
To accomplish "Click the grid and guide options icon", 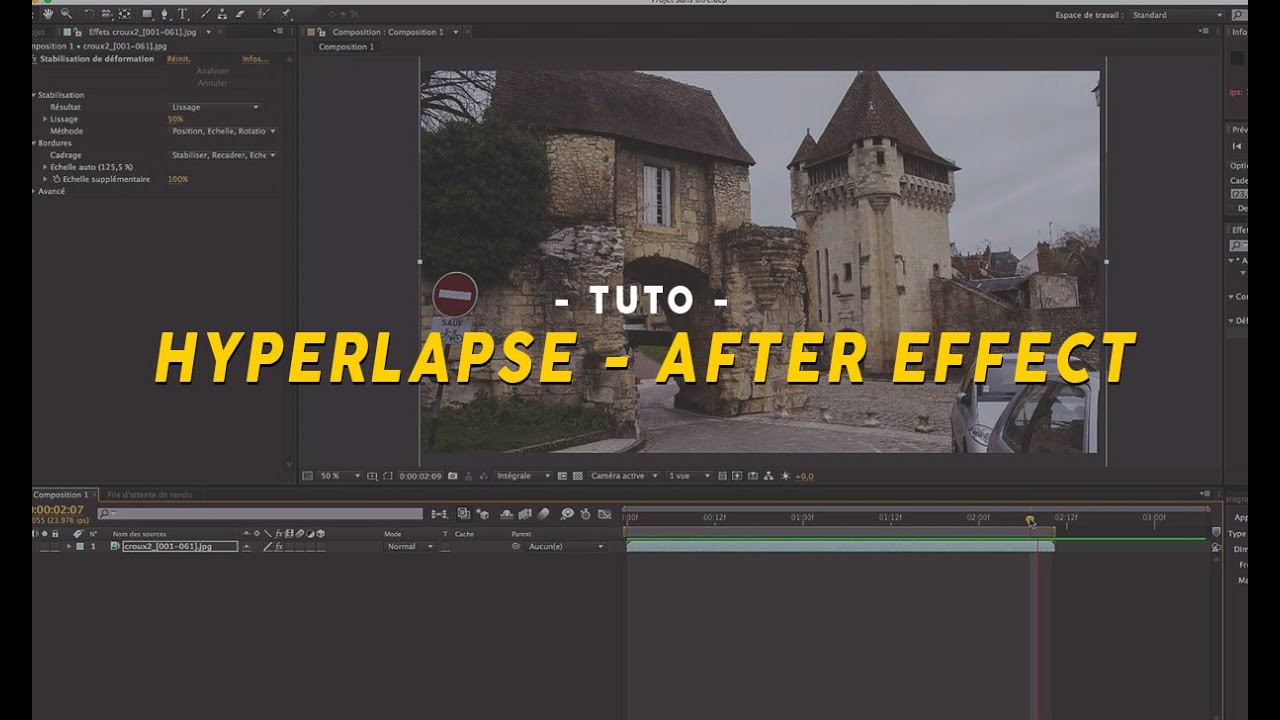I will (x=372, y=476).
